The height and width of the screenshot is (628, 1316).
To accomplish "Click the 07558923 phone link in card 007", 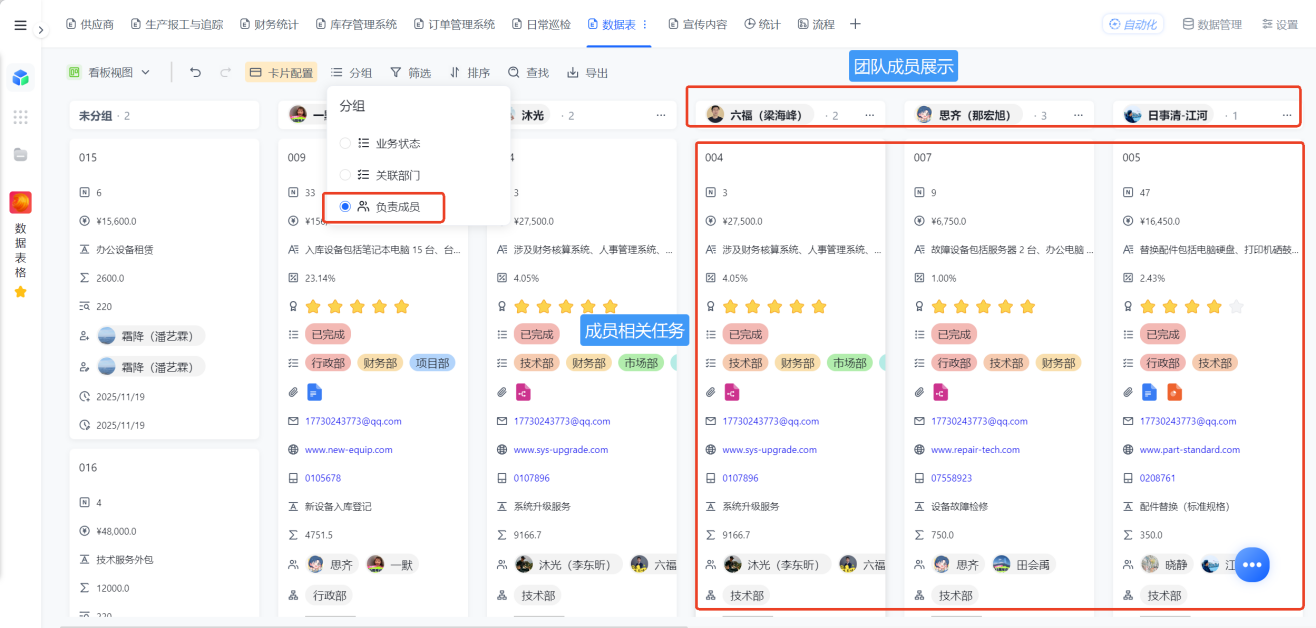I will tap(952, 478).
